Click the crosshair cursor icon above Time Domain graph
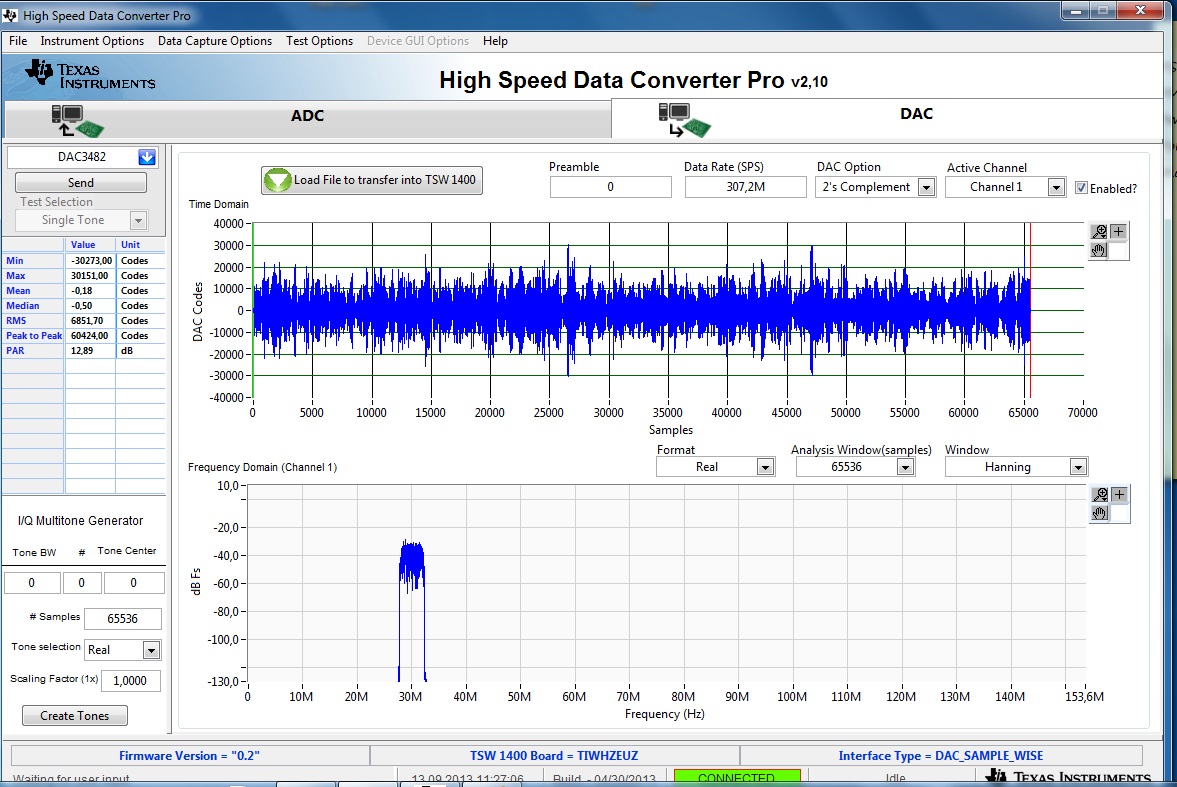Screen dimensions: 1177x787 pos(1118,231)
